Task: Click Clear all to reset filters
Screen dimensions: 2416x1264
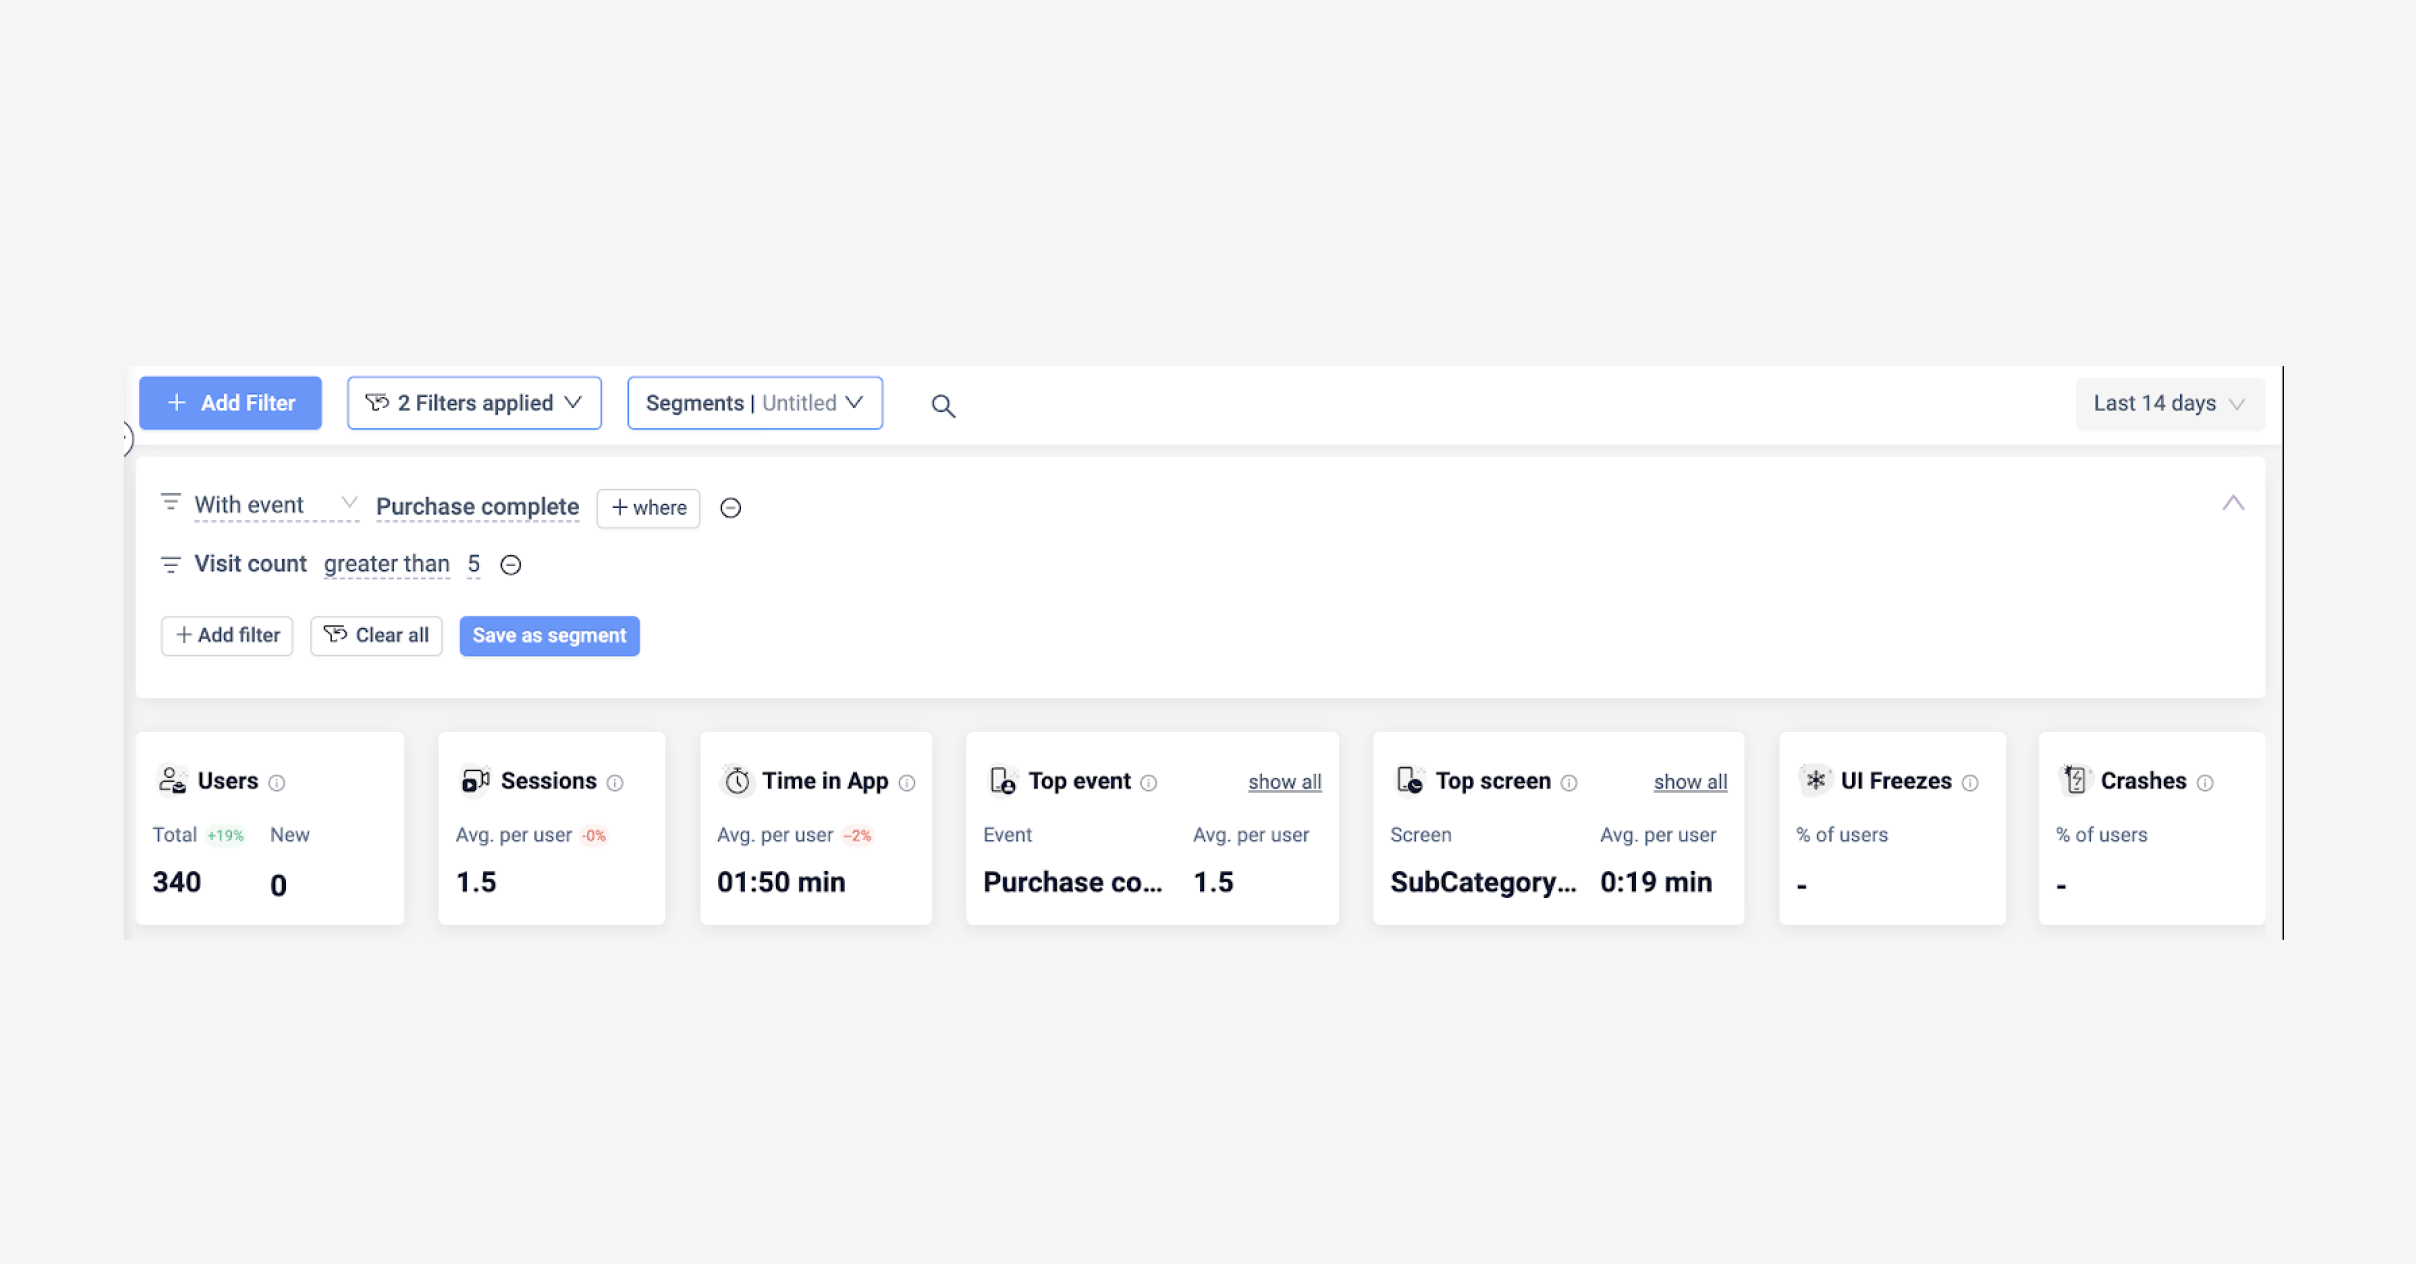Action: (x=377, y=635)
